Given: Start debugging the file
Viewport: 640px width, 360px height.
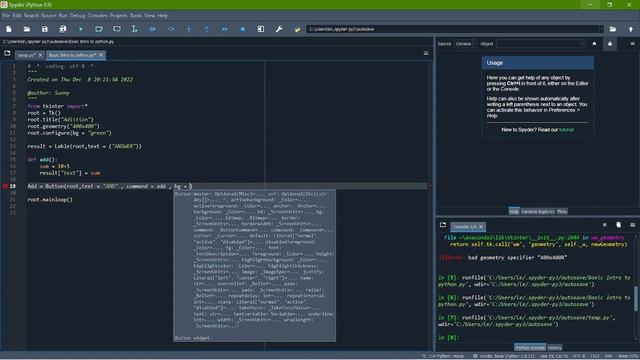Looking at the screenshot, I should 153,29.
